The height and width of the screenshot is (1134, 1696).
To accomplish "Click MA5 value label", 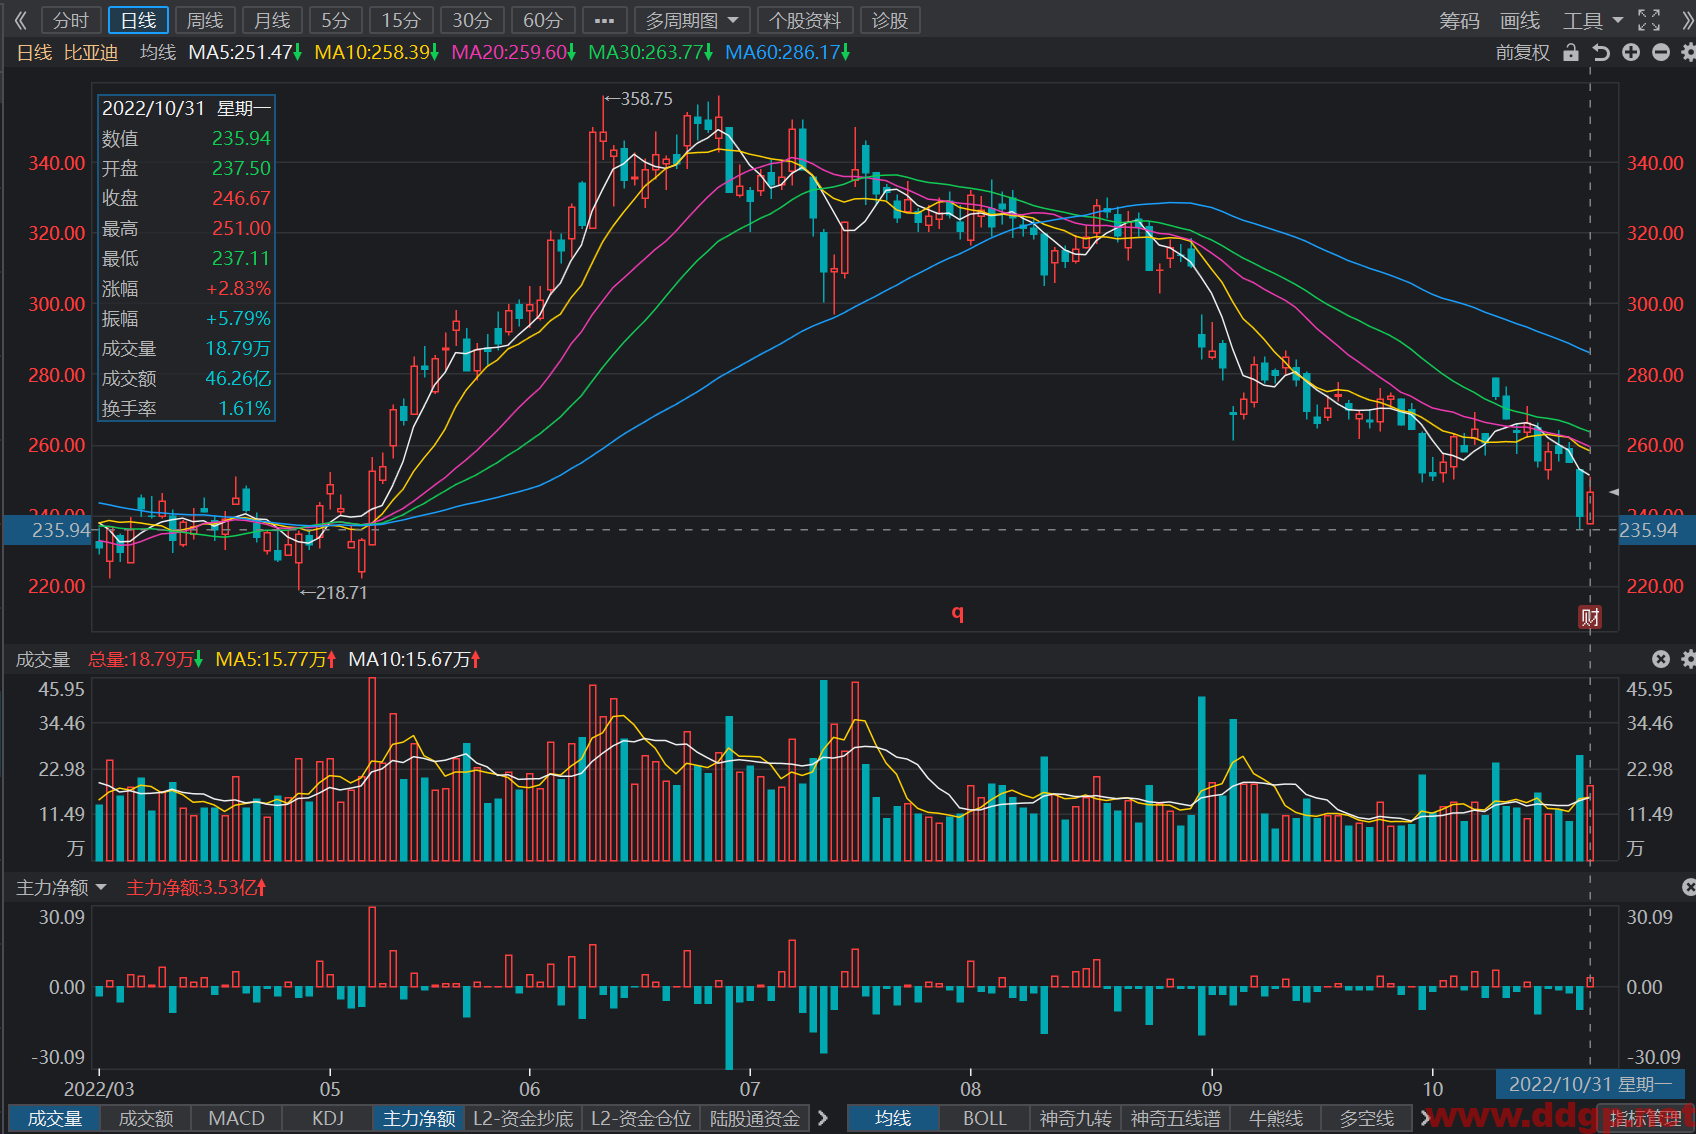I will point(245,52).
